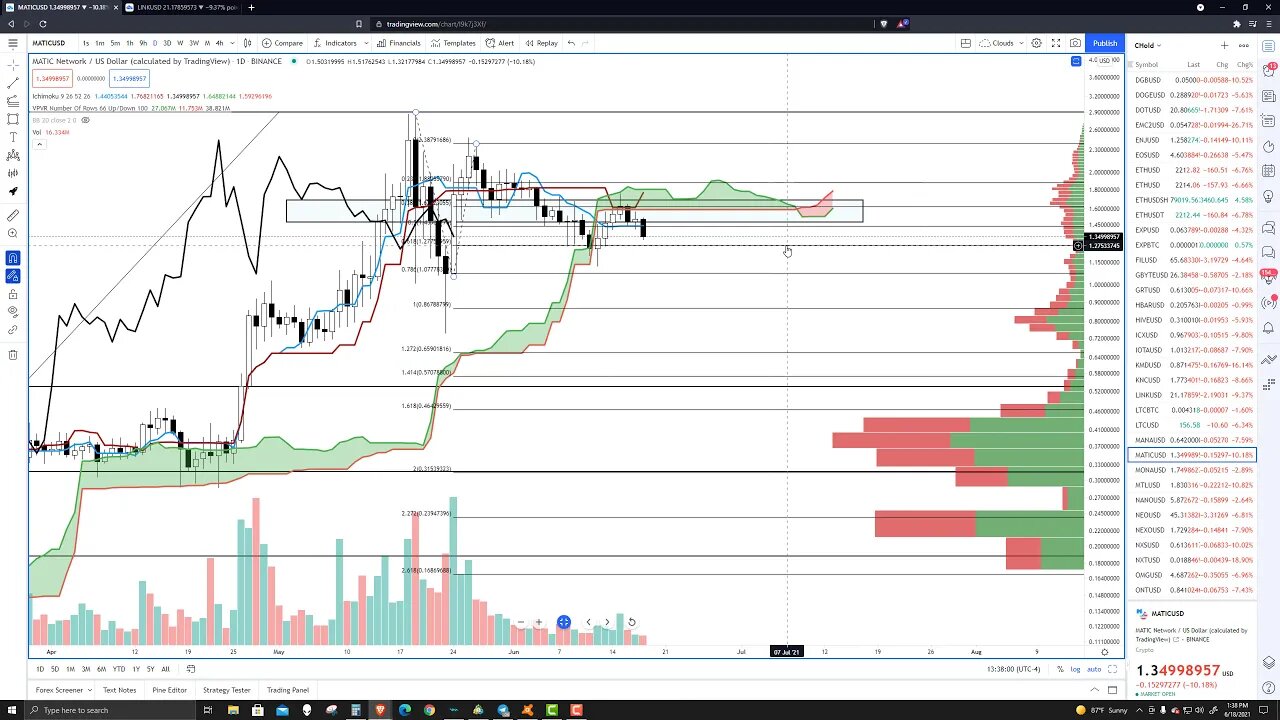This screenshot has height=720, width=1280.
Task: Open the prediction and measurement tools
Action: tap(12, 173)
